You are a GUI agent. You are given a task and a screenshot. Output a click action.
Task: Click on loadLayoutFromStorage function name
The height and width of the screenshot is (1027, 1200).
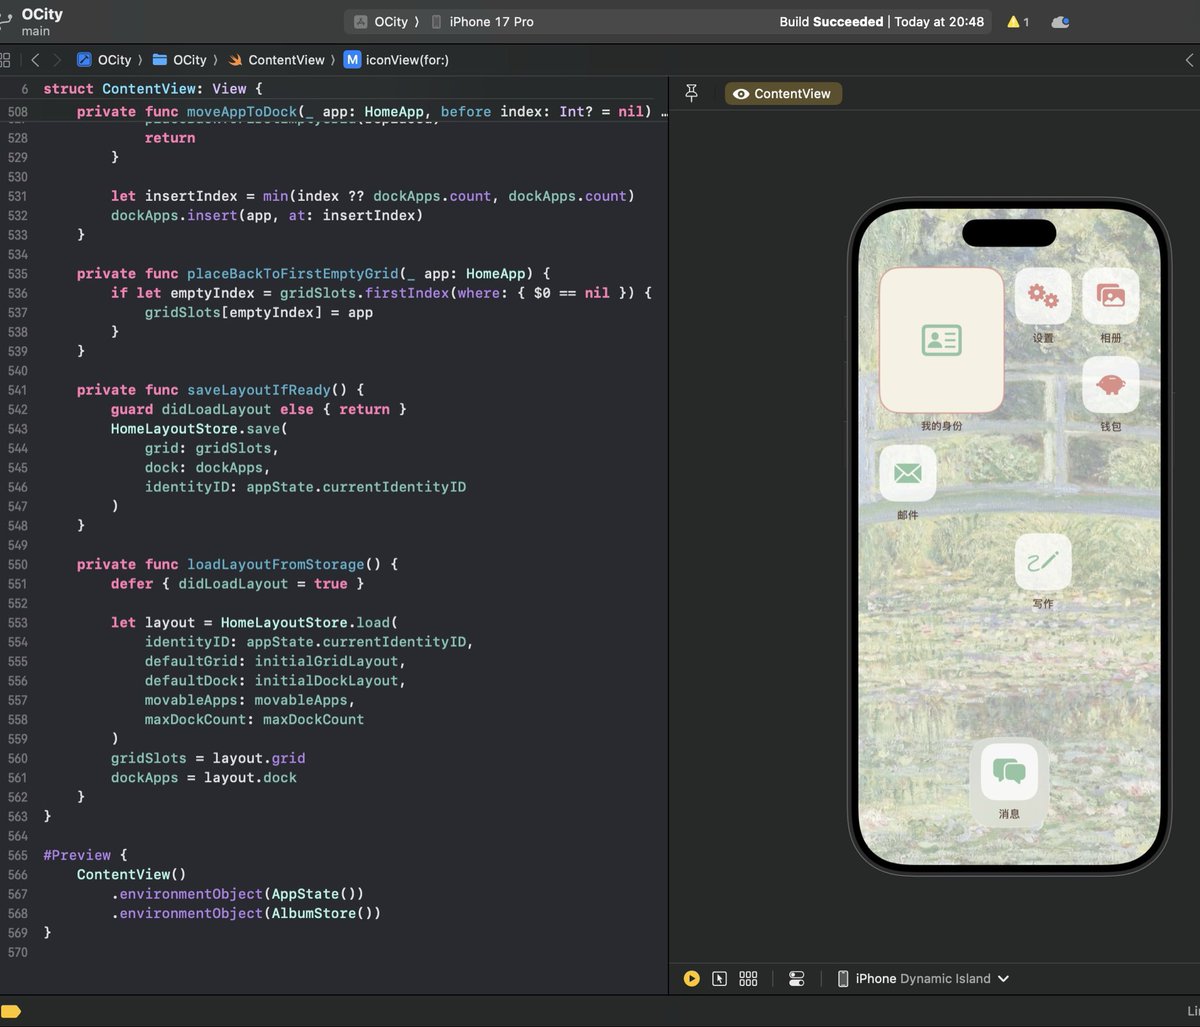[276, 564]
